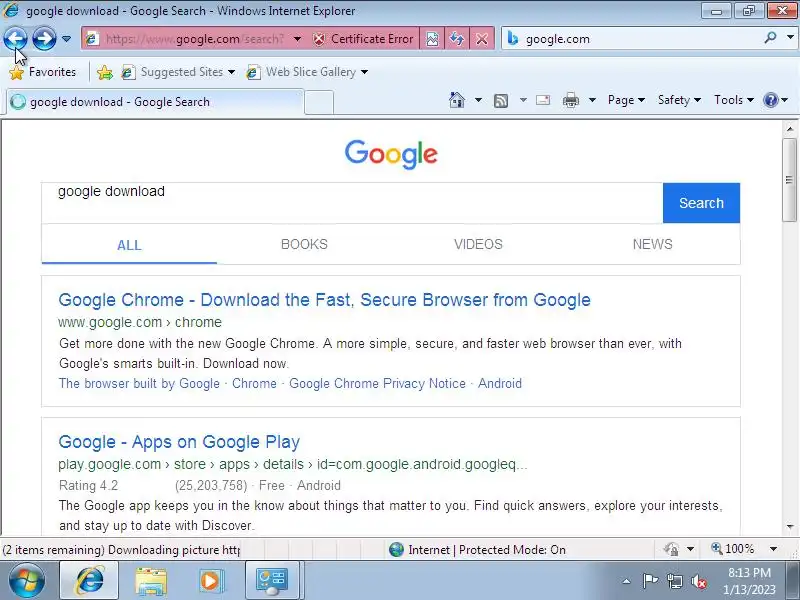Click scroll down arrow of page scrollbar
This screenshot has width=800, height=600.
789,526
